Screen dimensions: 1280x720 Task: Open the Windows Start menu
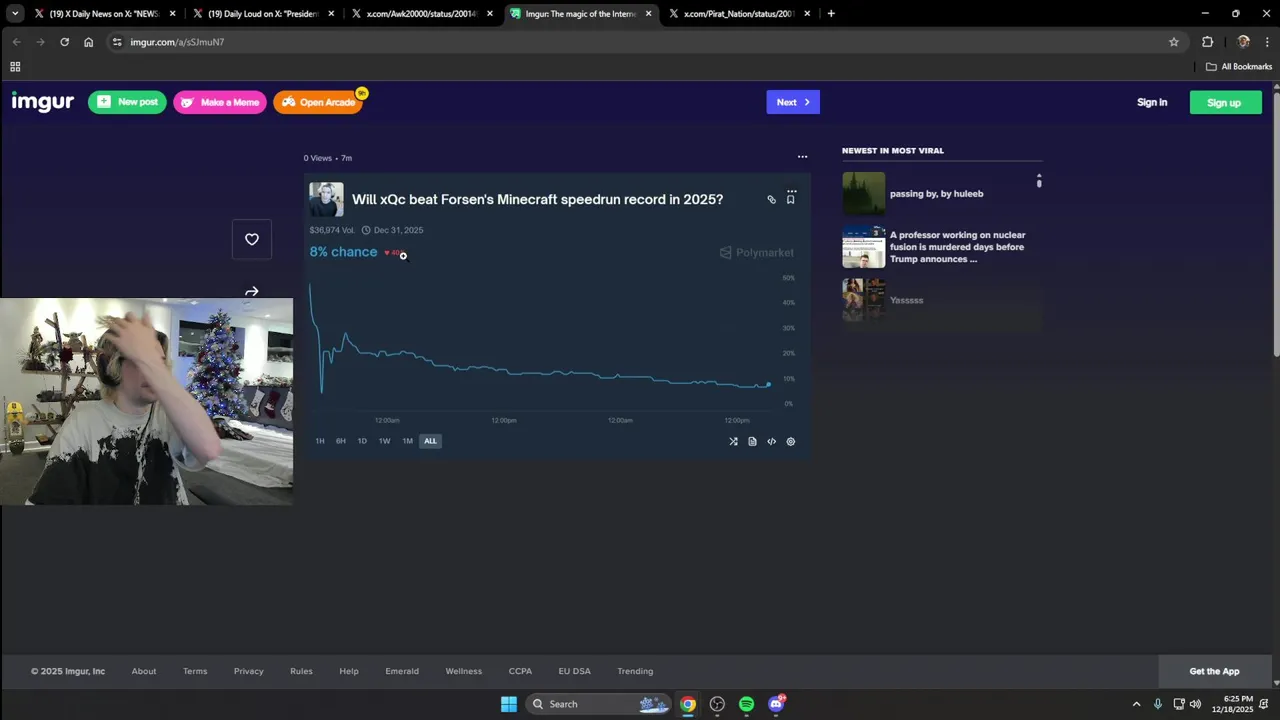(509, 704)
